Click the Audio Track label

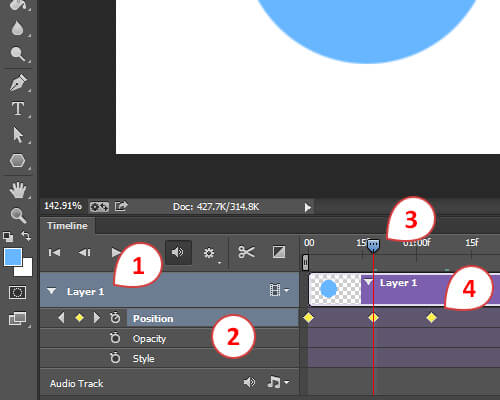click(76, 383)
